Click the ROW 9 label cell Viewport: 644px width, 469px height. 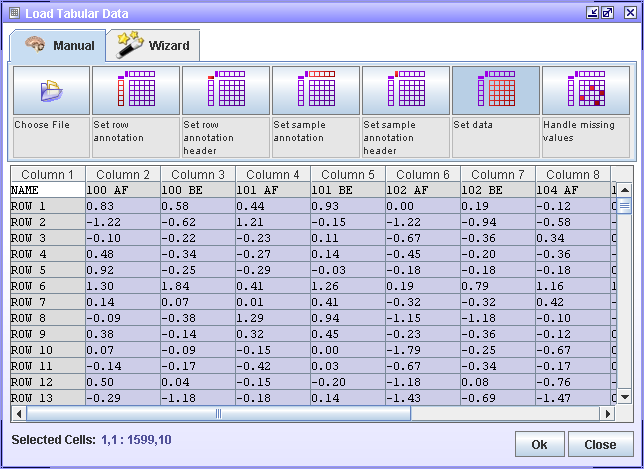(x=48, y=334)
